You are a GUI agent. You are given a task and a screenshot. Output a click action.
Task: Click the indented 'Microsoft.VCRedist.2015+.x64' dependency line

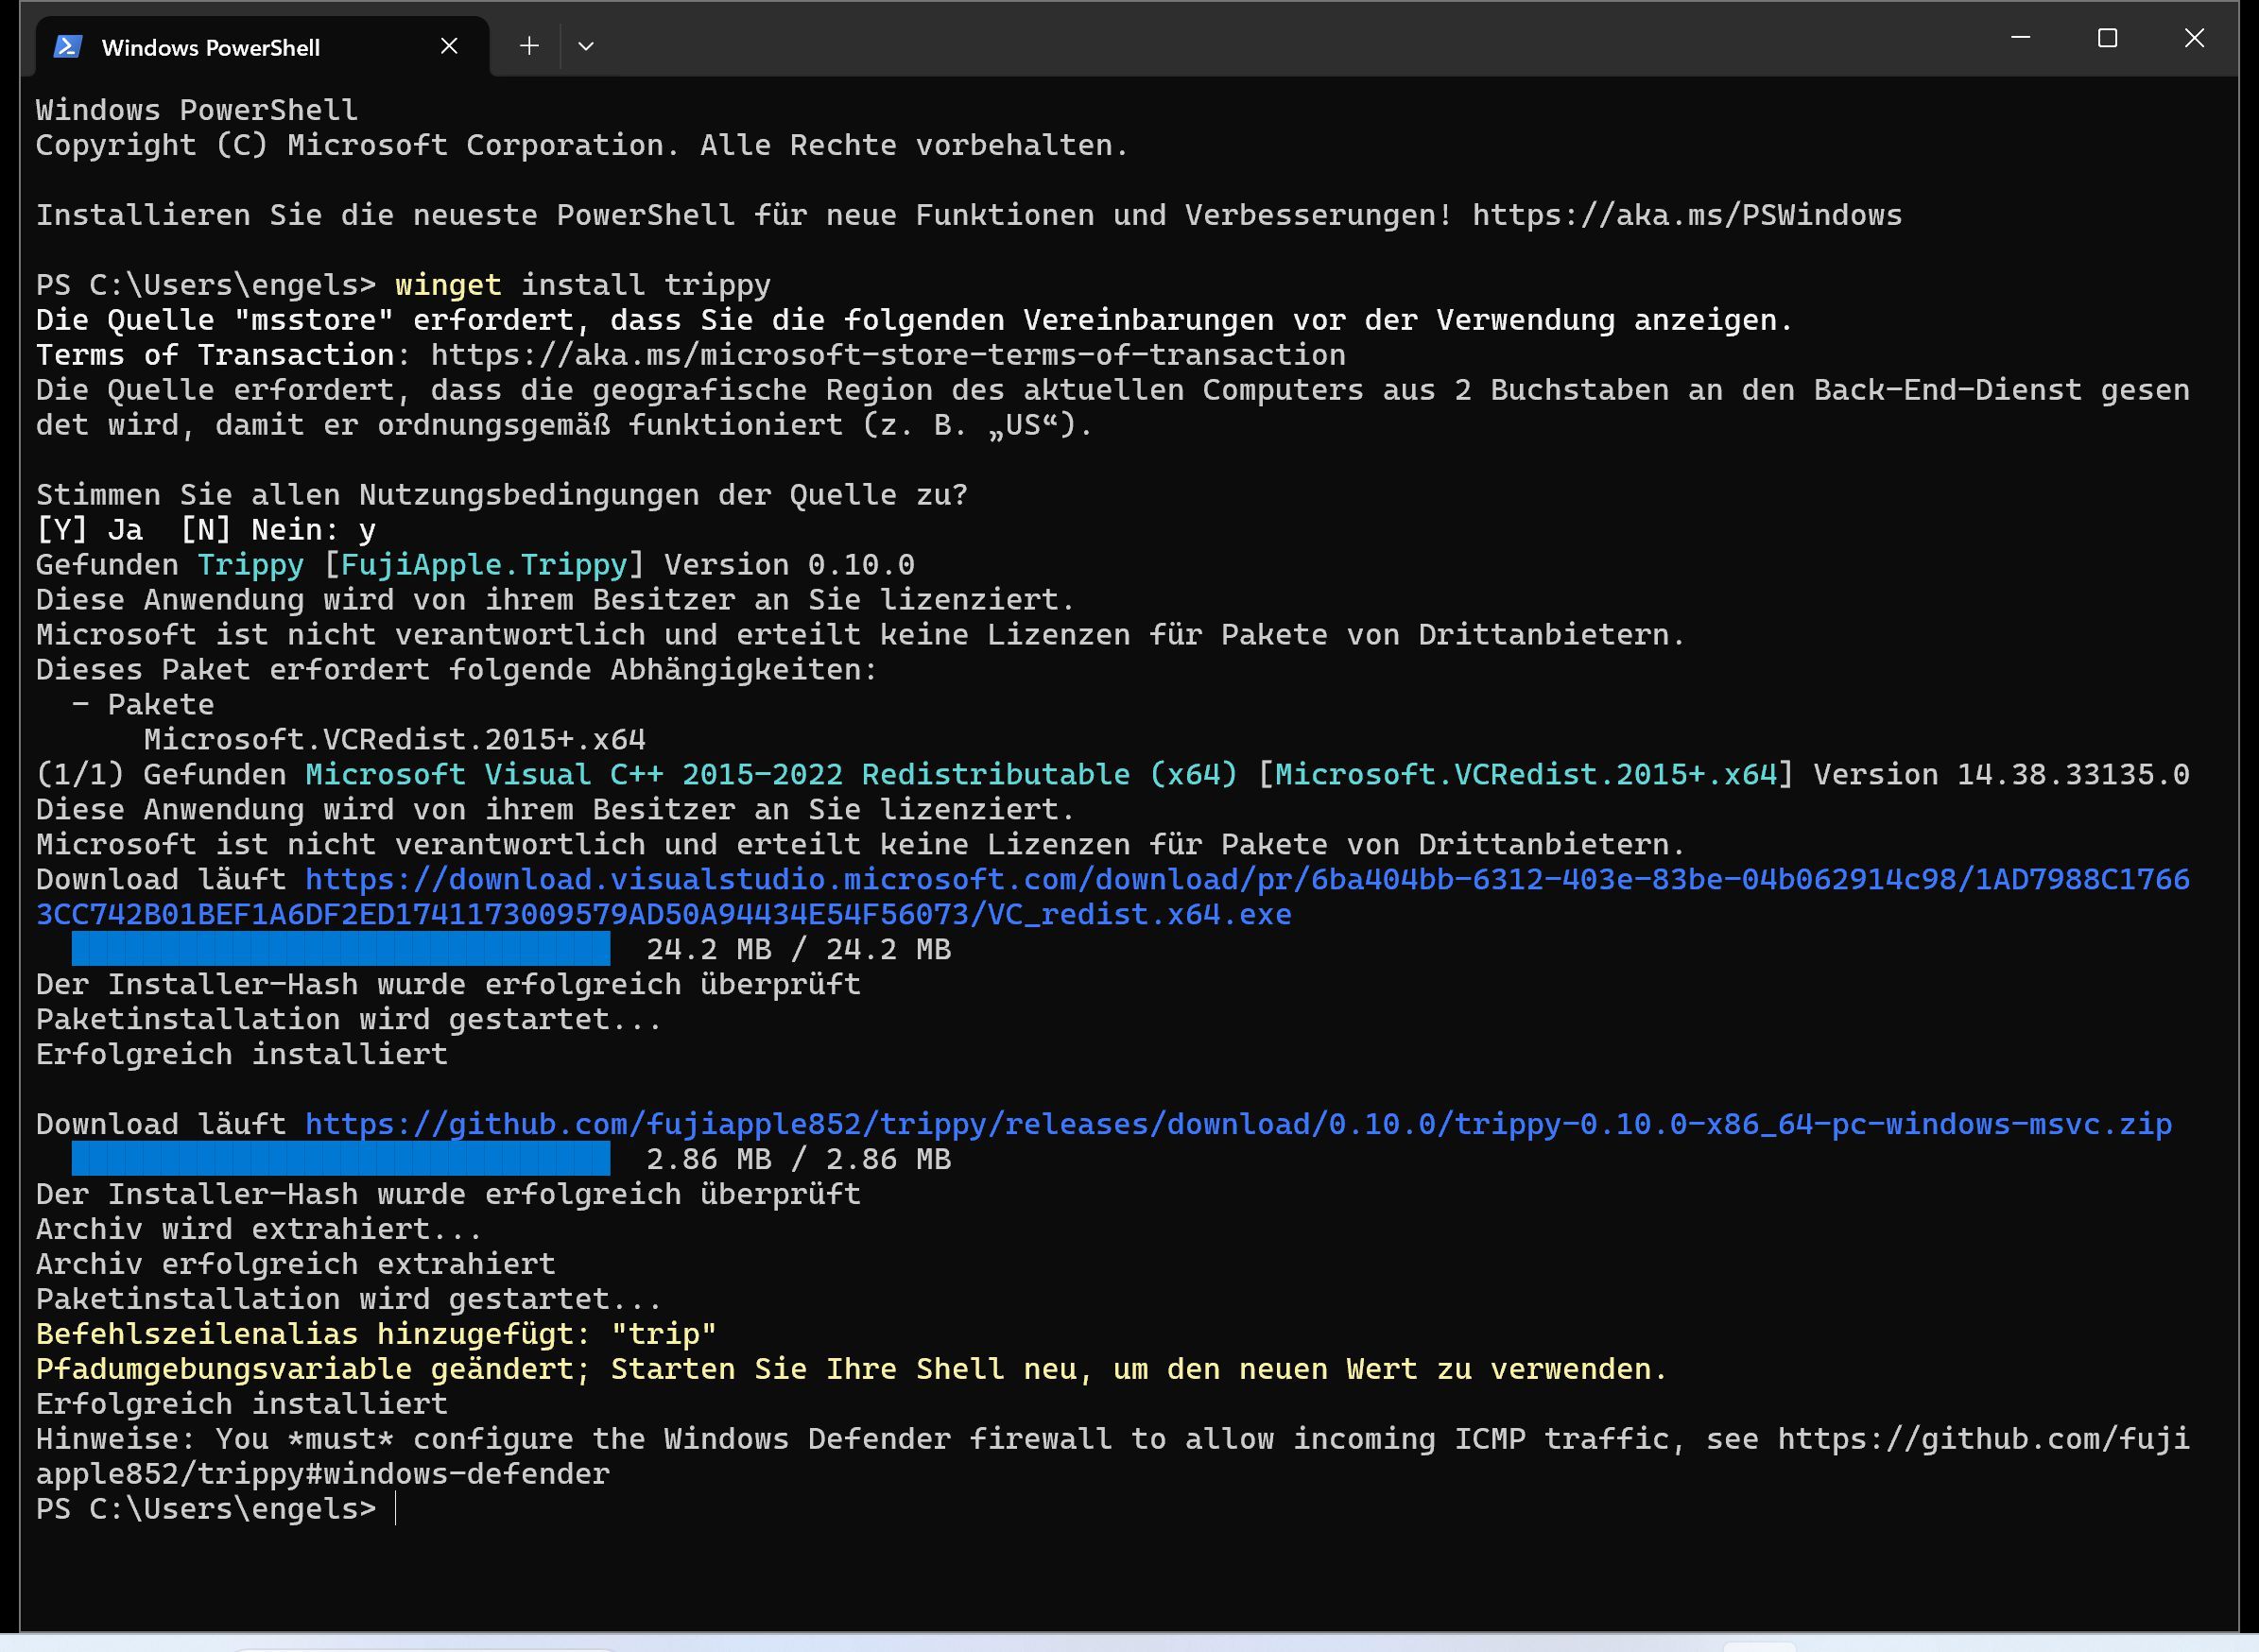coord(394,740)
